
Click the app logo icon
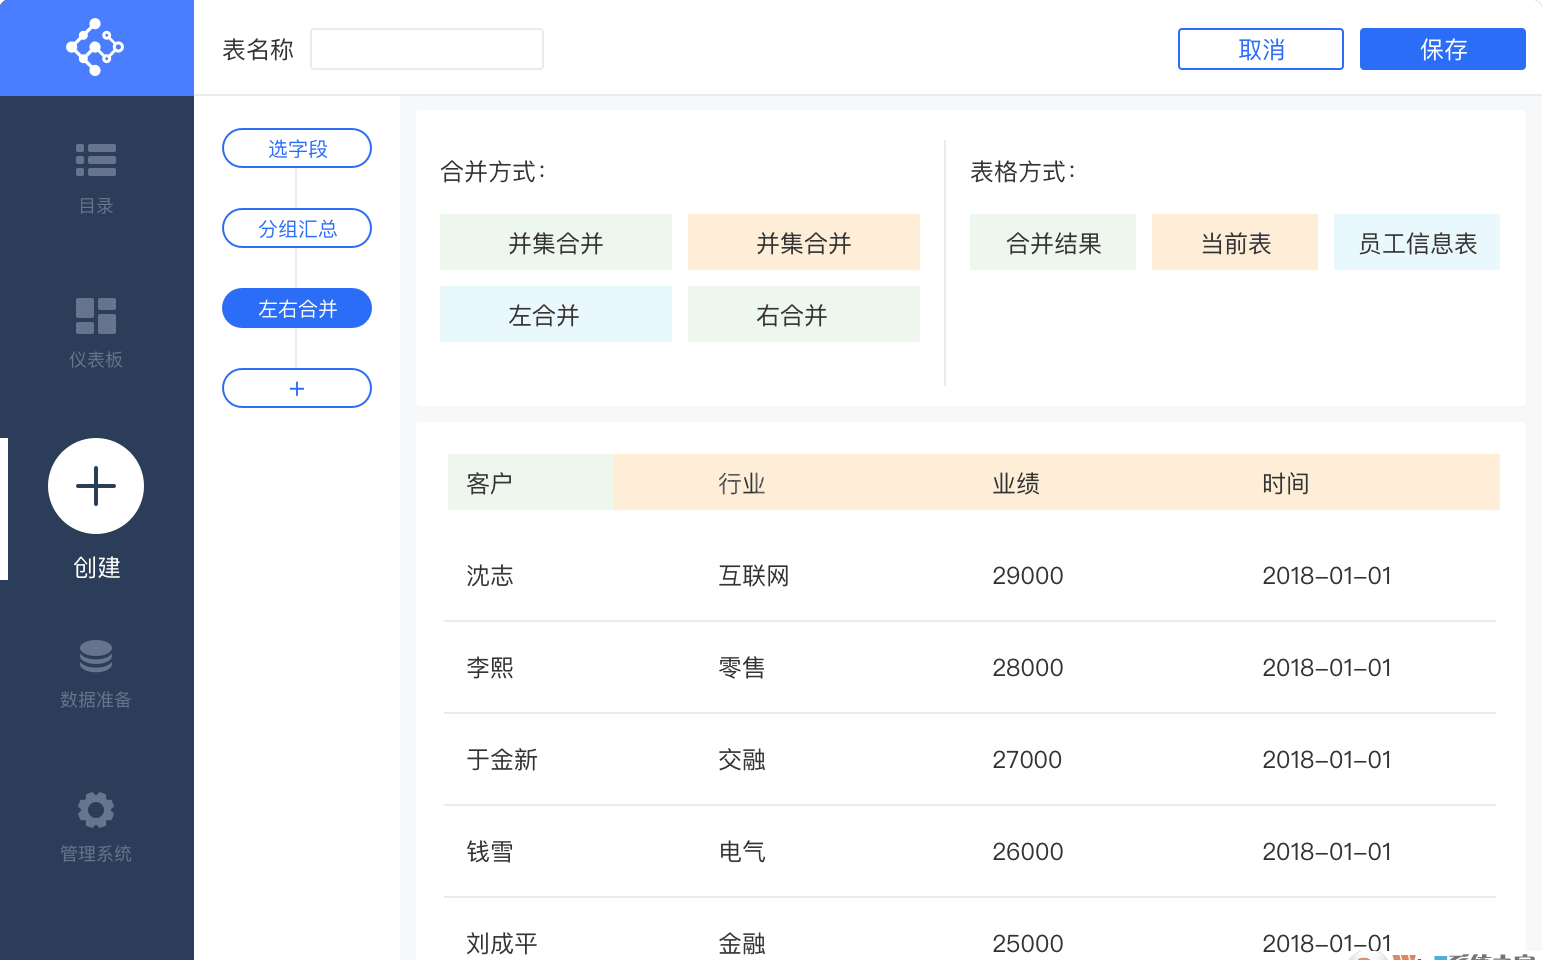95,47
